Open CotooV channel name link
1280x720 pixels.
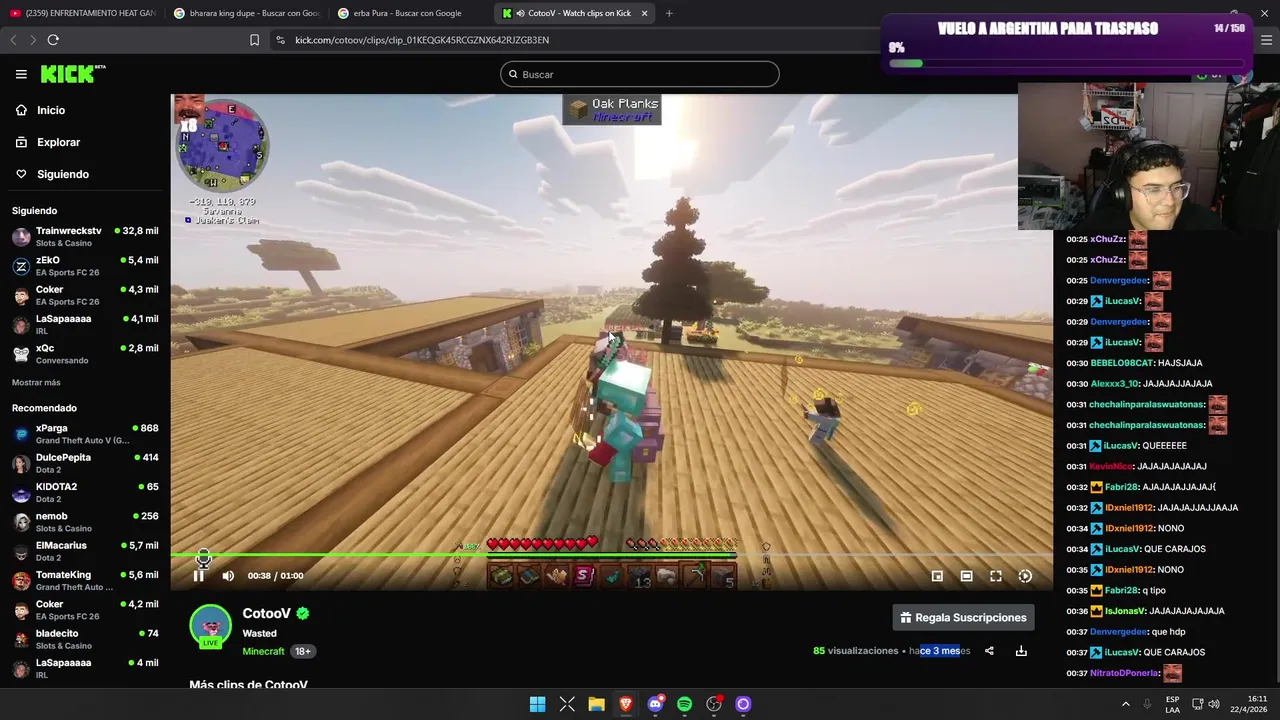coord(266,614)
